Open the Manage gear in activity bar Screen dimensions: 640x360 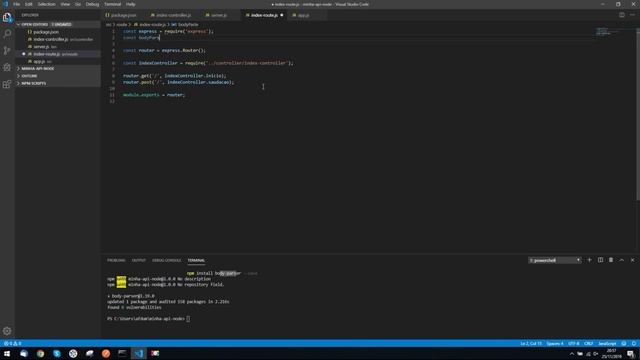tap(7, 331)
